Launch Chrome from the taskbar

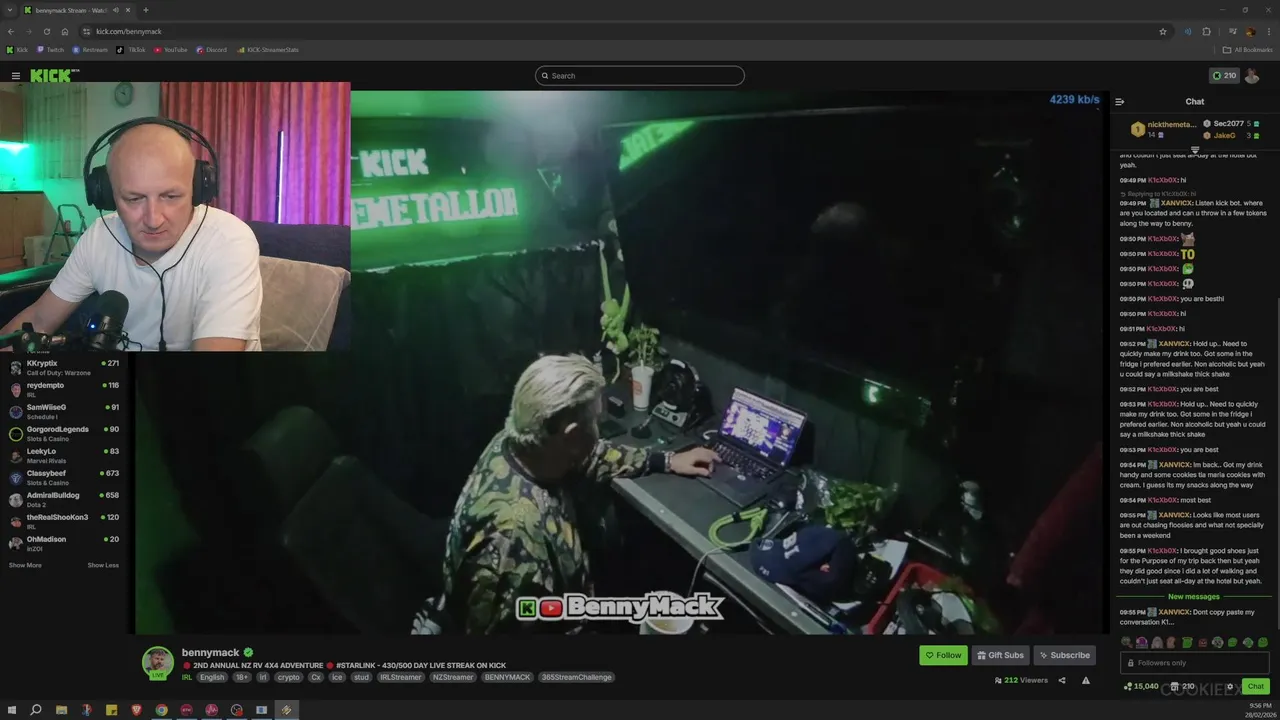161,710
